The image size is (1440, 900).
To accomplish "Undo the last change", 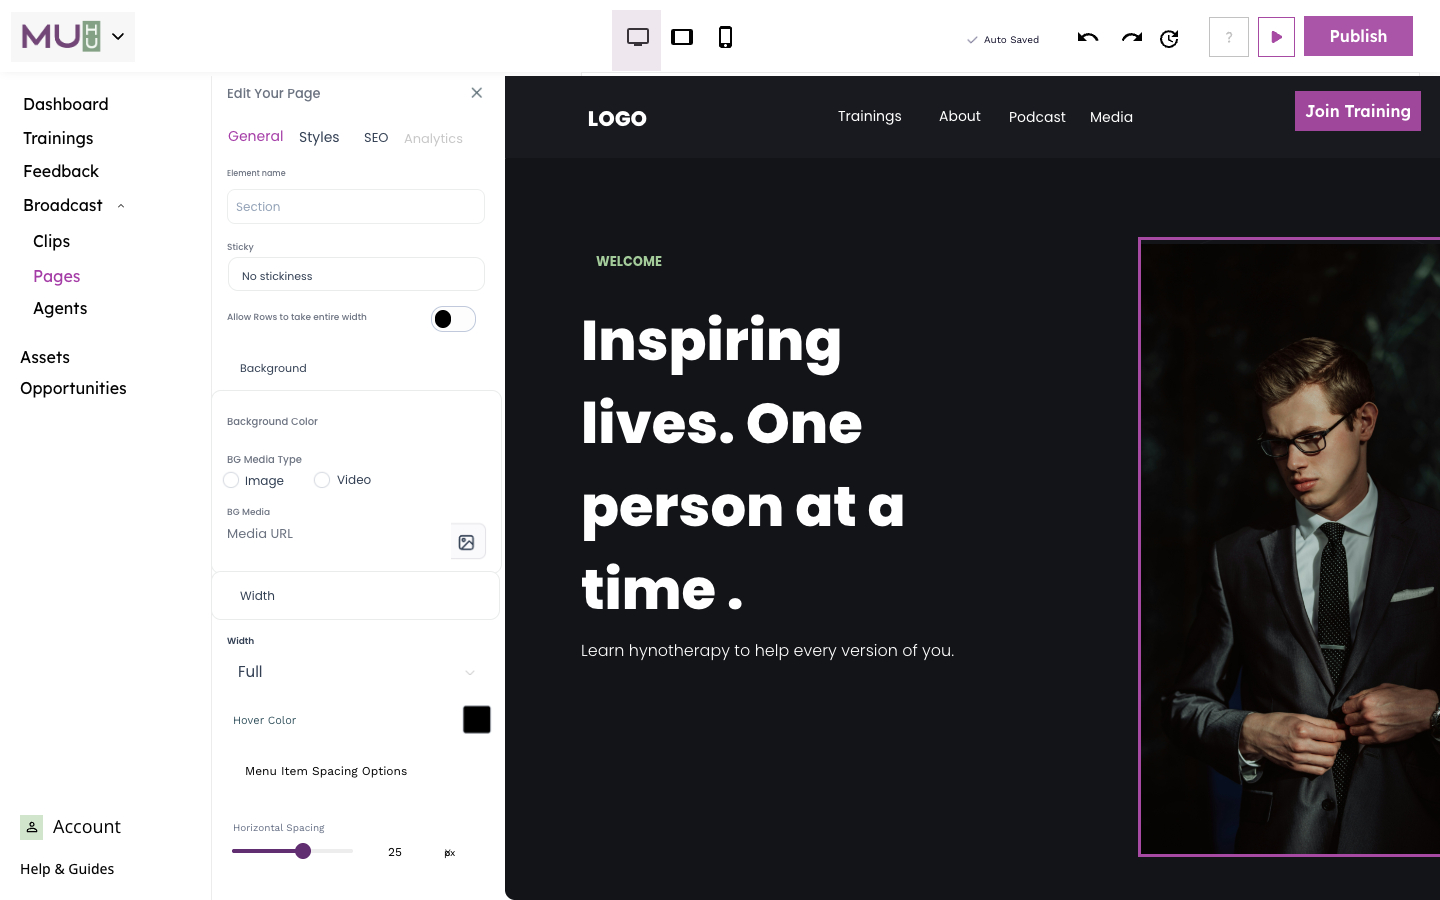I will 1088,38.
